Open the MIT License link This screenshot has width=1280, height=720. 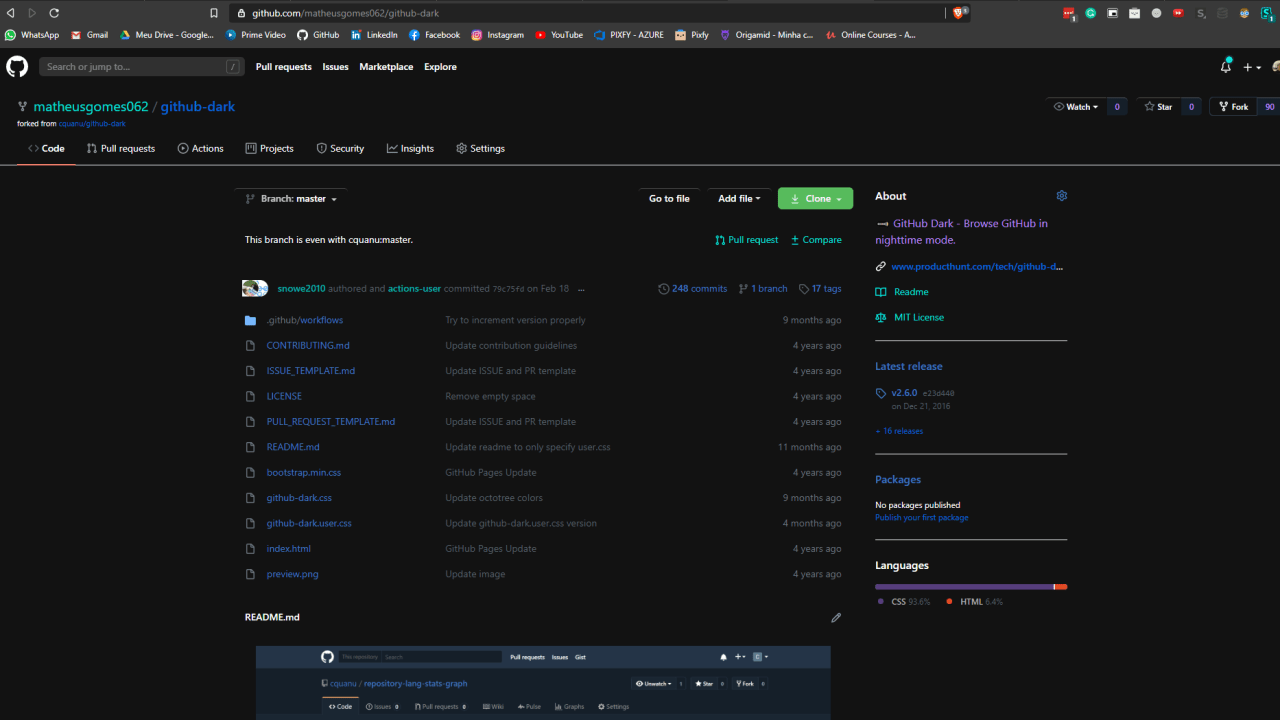909,317
